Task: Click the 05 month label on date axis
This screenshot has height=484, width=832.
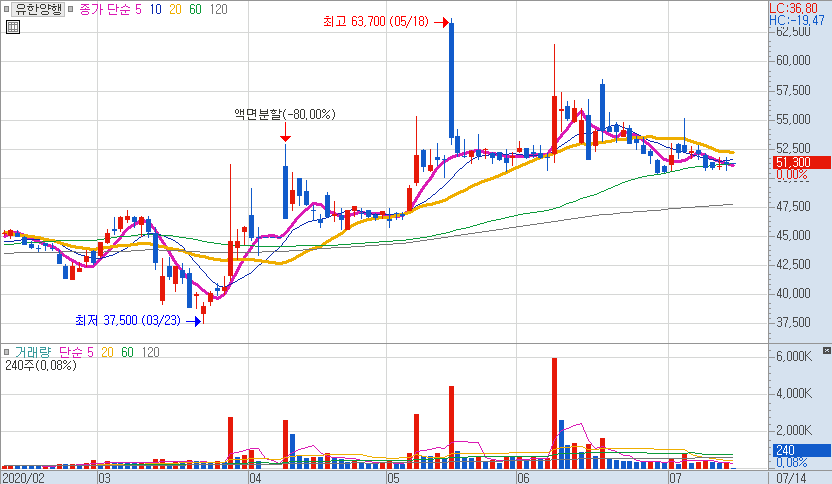Action: point(393,478)
